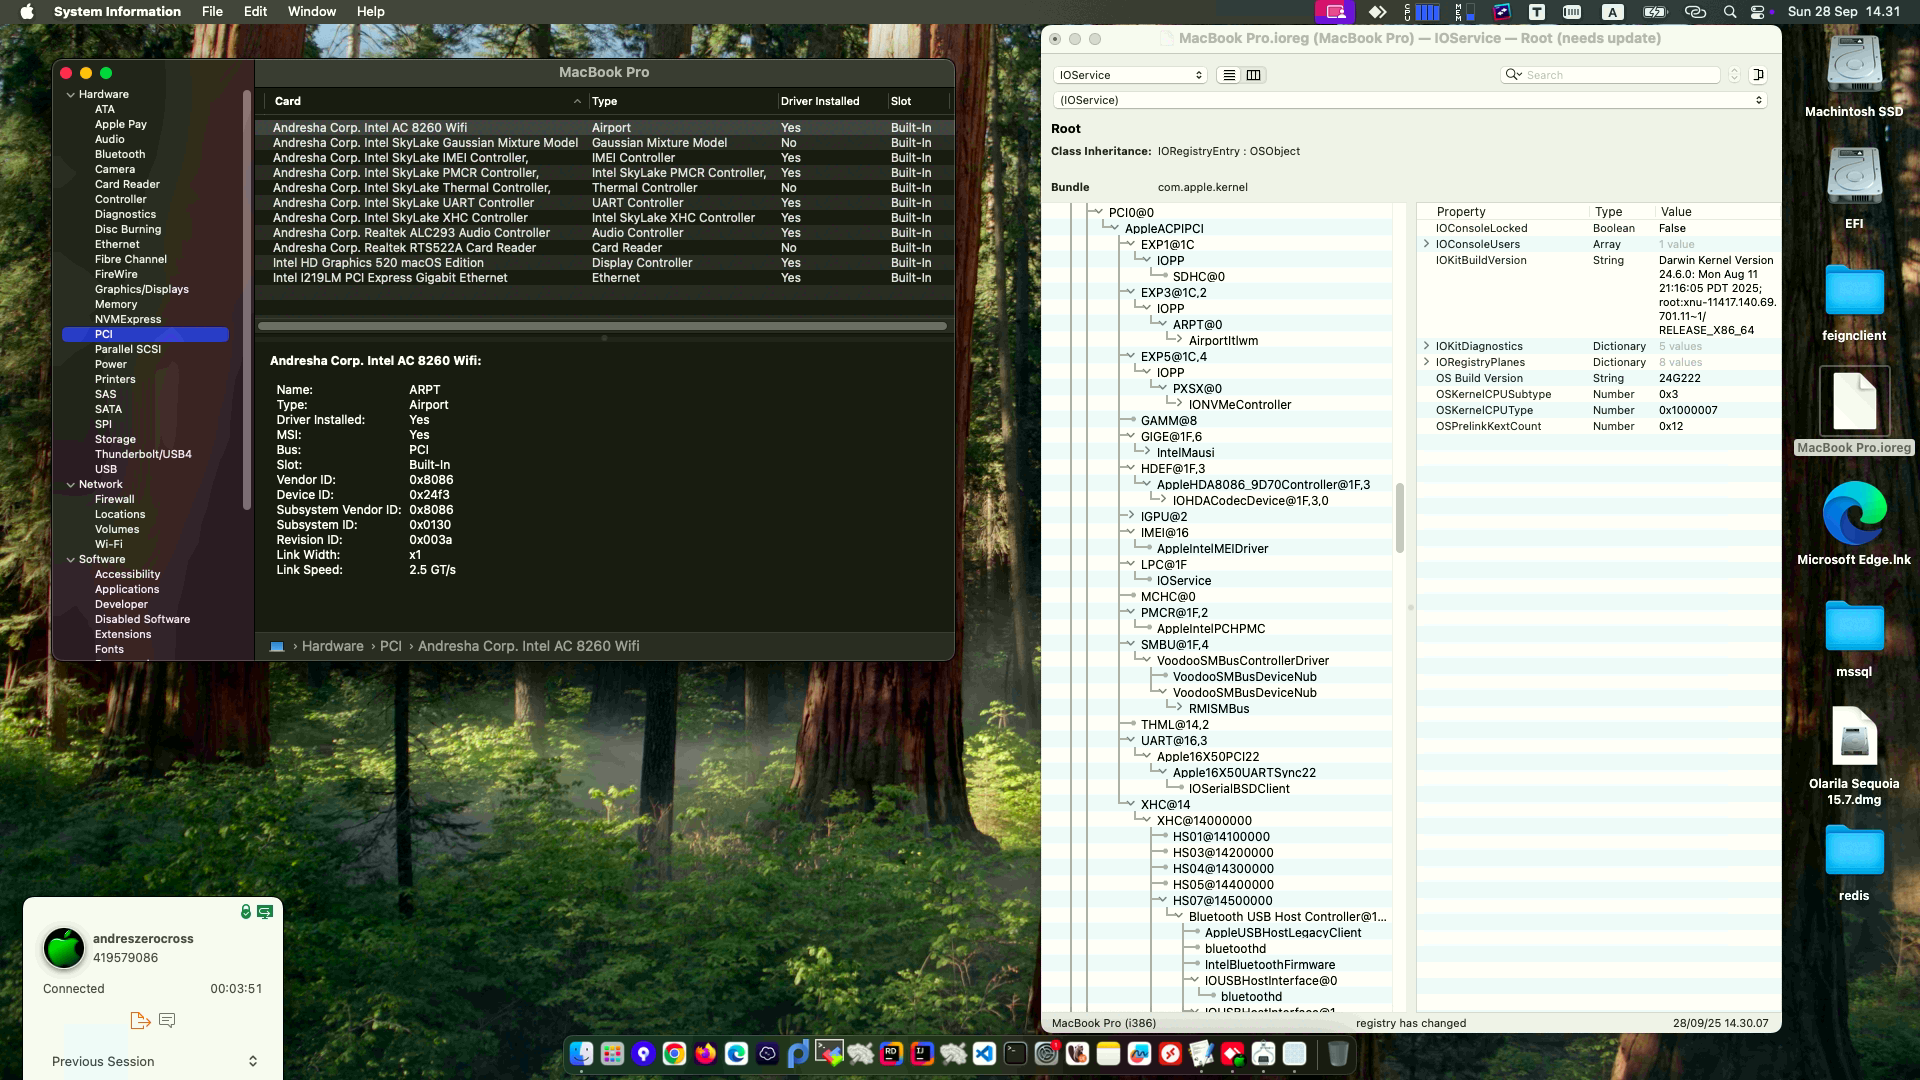Click the IORegistryExplorer Search field

(1611, 75)
